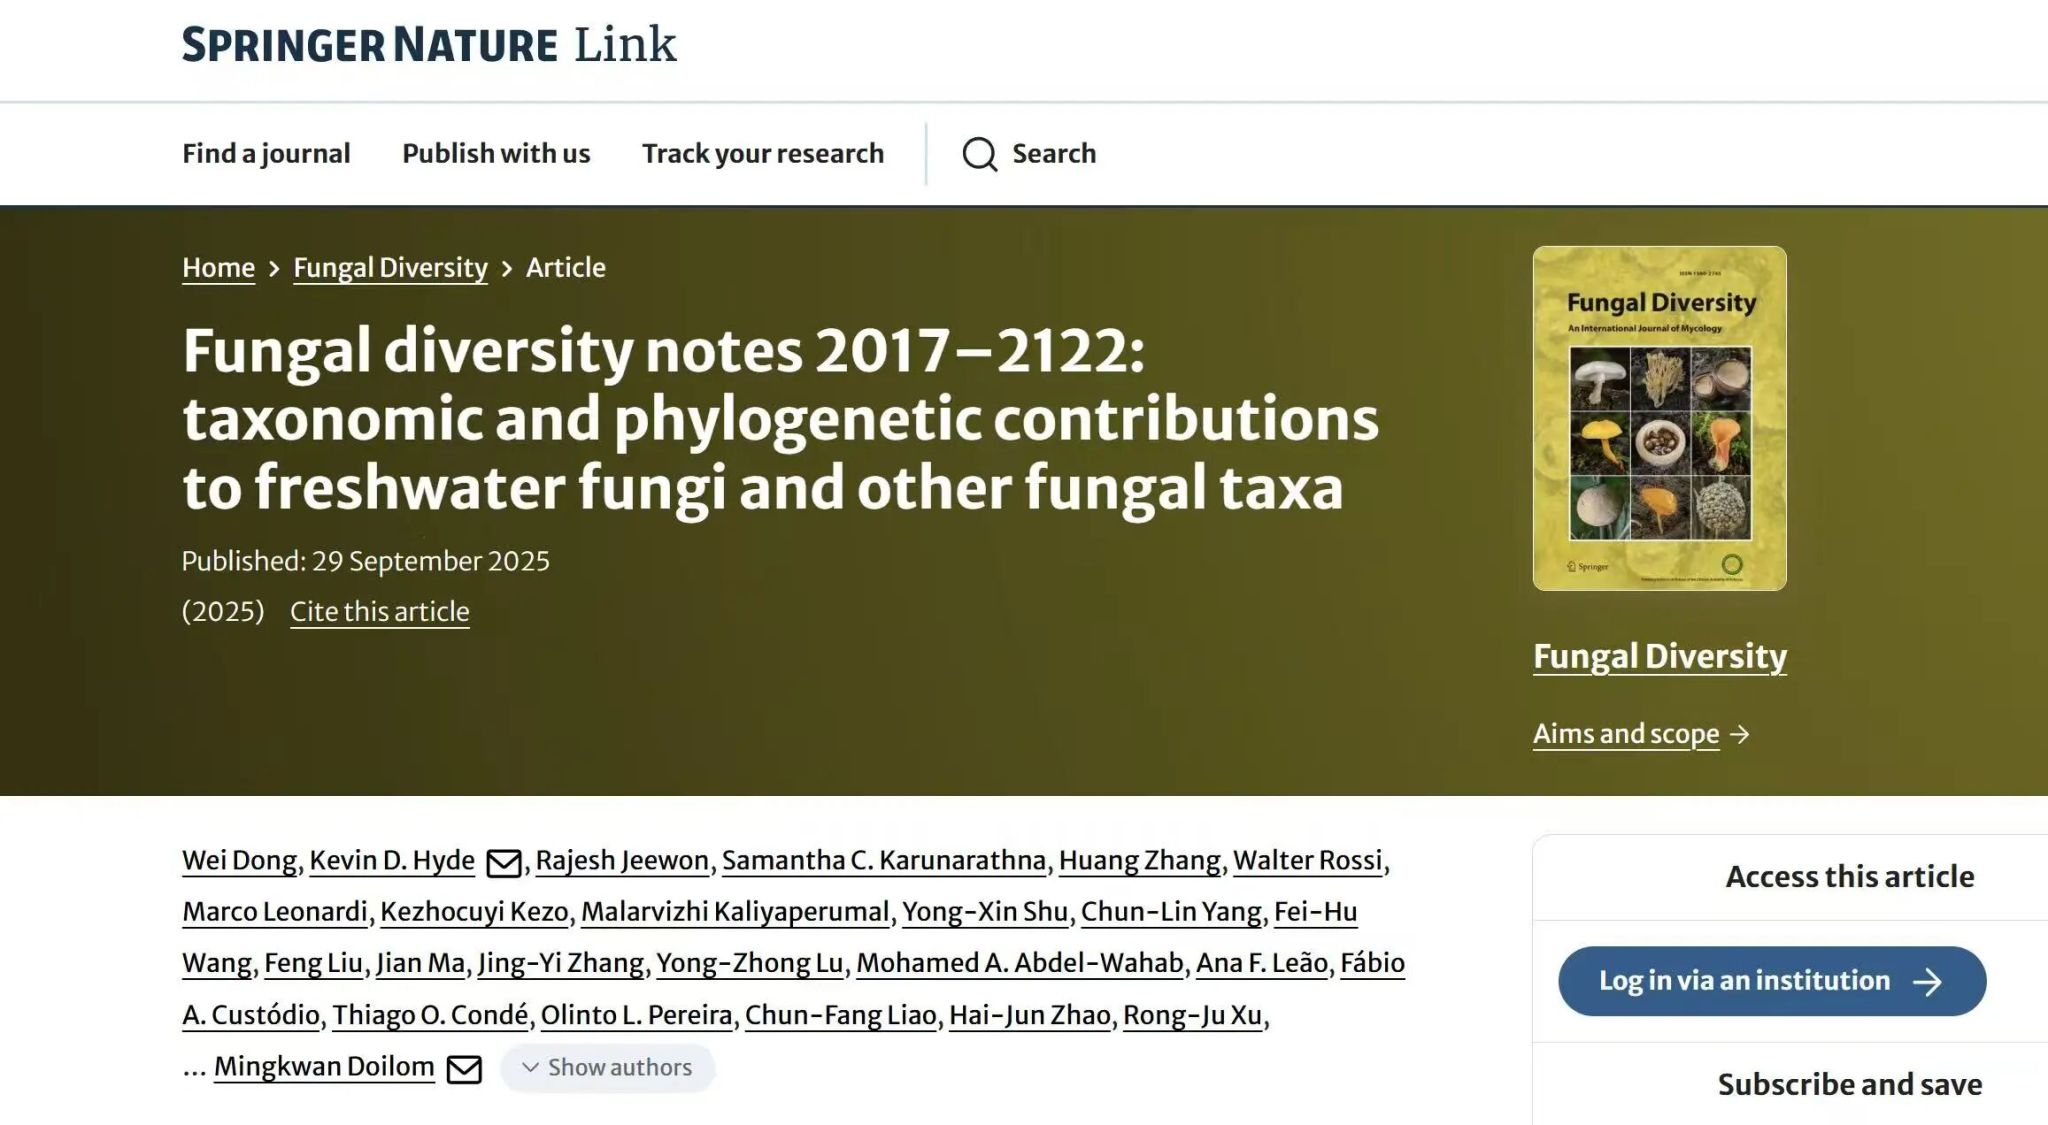The image size is (2048, 1125).
Task: Expand the Show authors list
Action: pyautogui.click(x=607, y=1068)
